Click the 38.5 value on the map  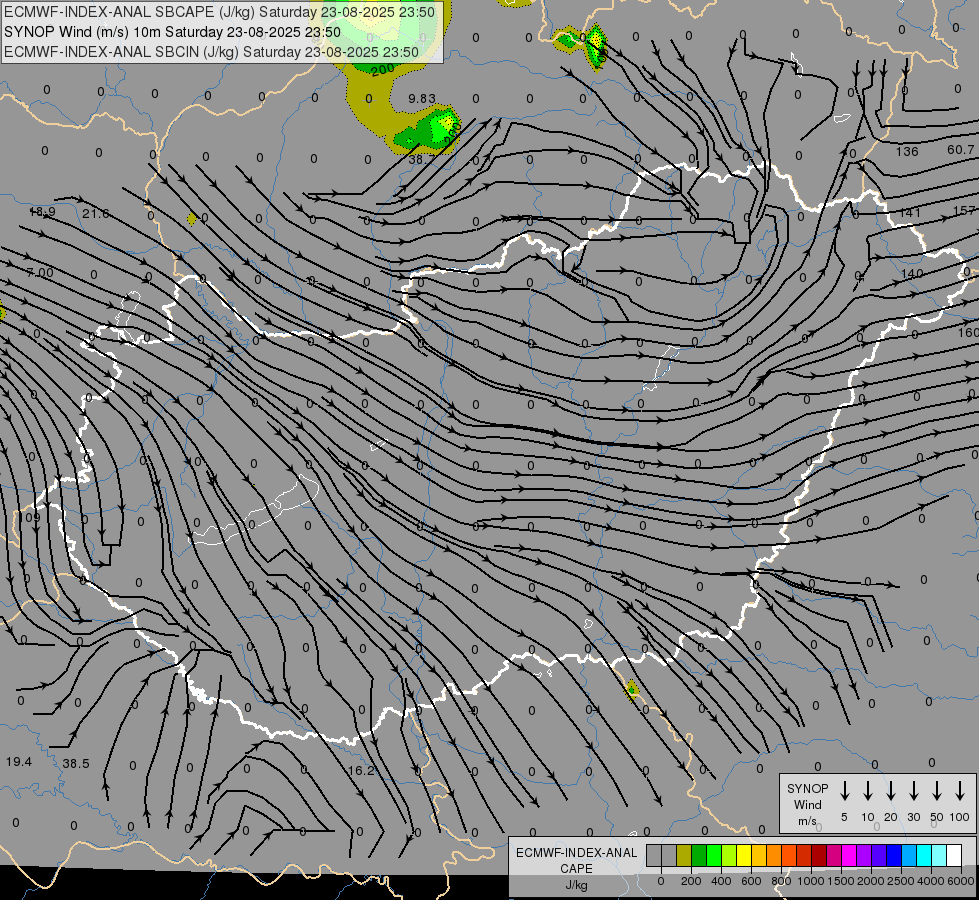[x=76, y=764]
